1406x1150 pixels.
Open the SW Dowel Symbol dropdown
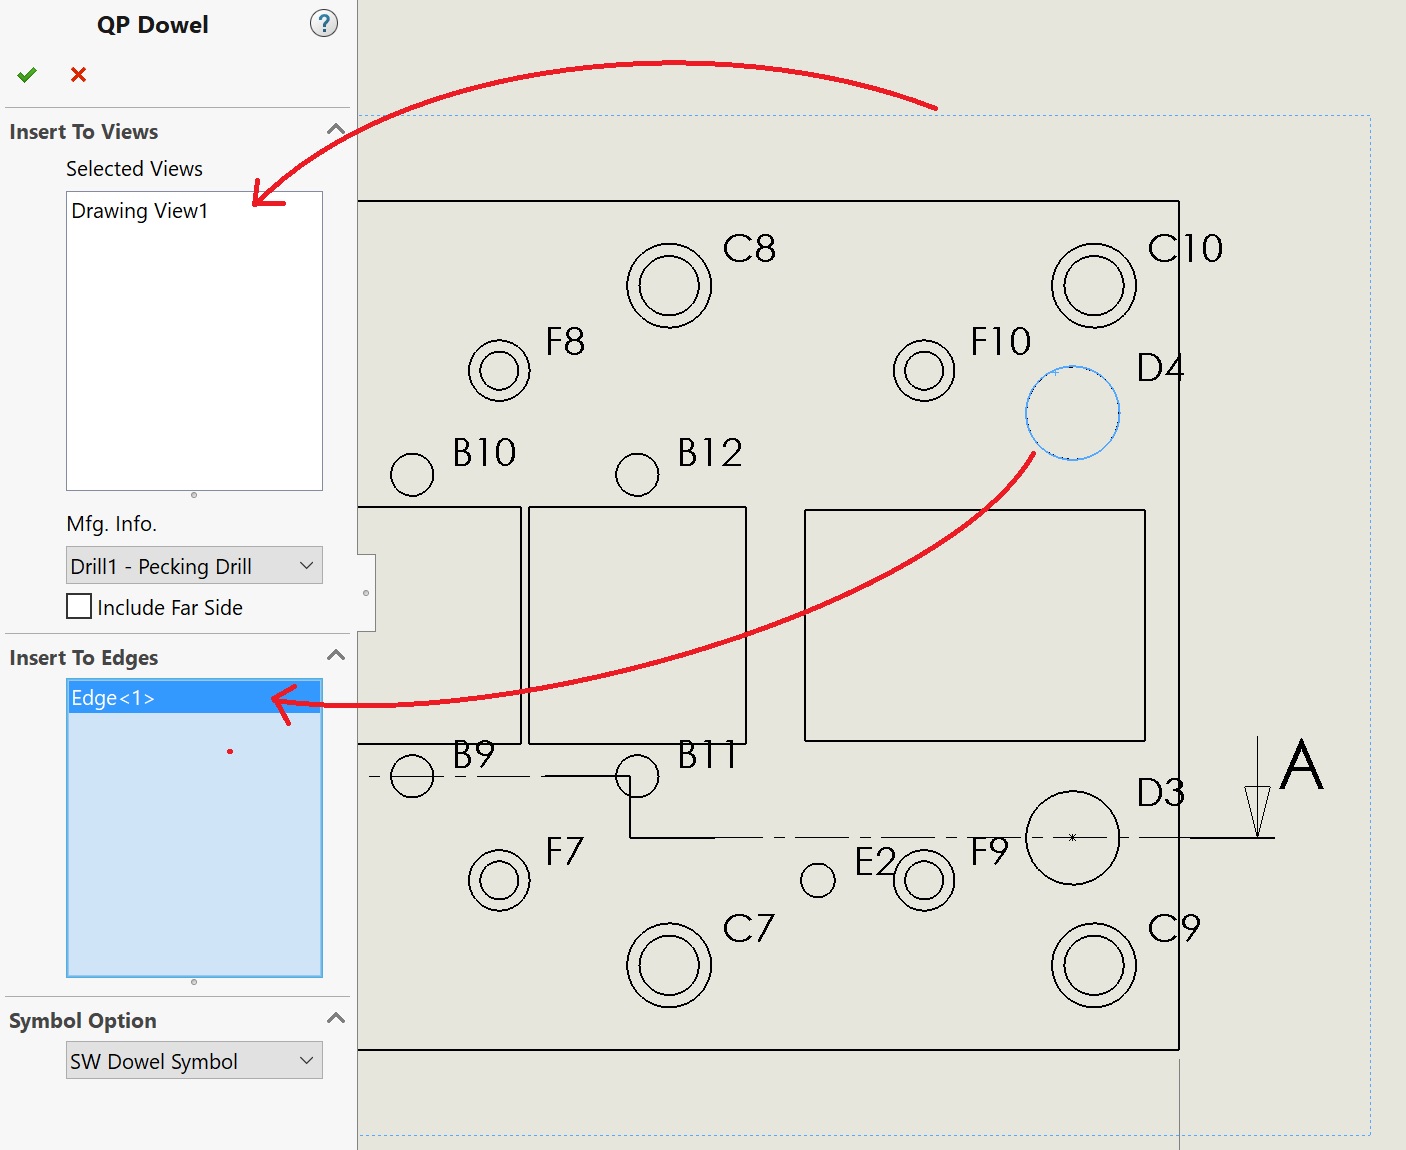pos(194,1061)
